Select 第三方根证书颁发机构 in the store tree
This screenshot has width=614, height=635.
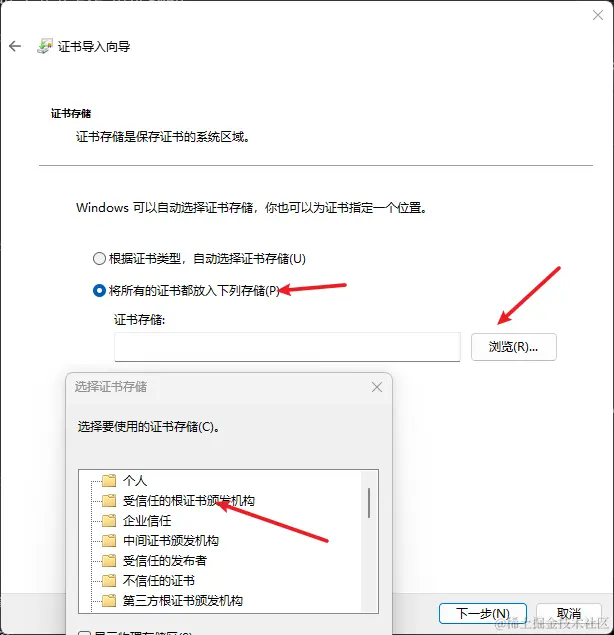click(183, 601)
